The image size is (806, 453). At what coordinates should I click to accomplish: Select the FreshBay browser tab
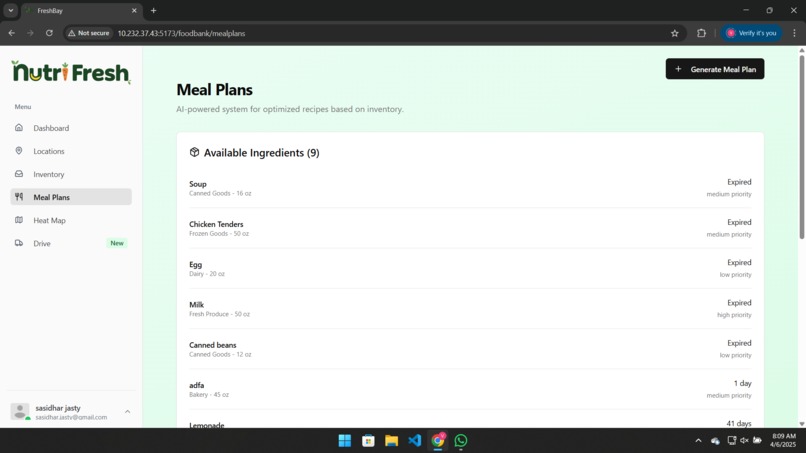82,10
